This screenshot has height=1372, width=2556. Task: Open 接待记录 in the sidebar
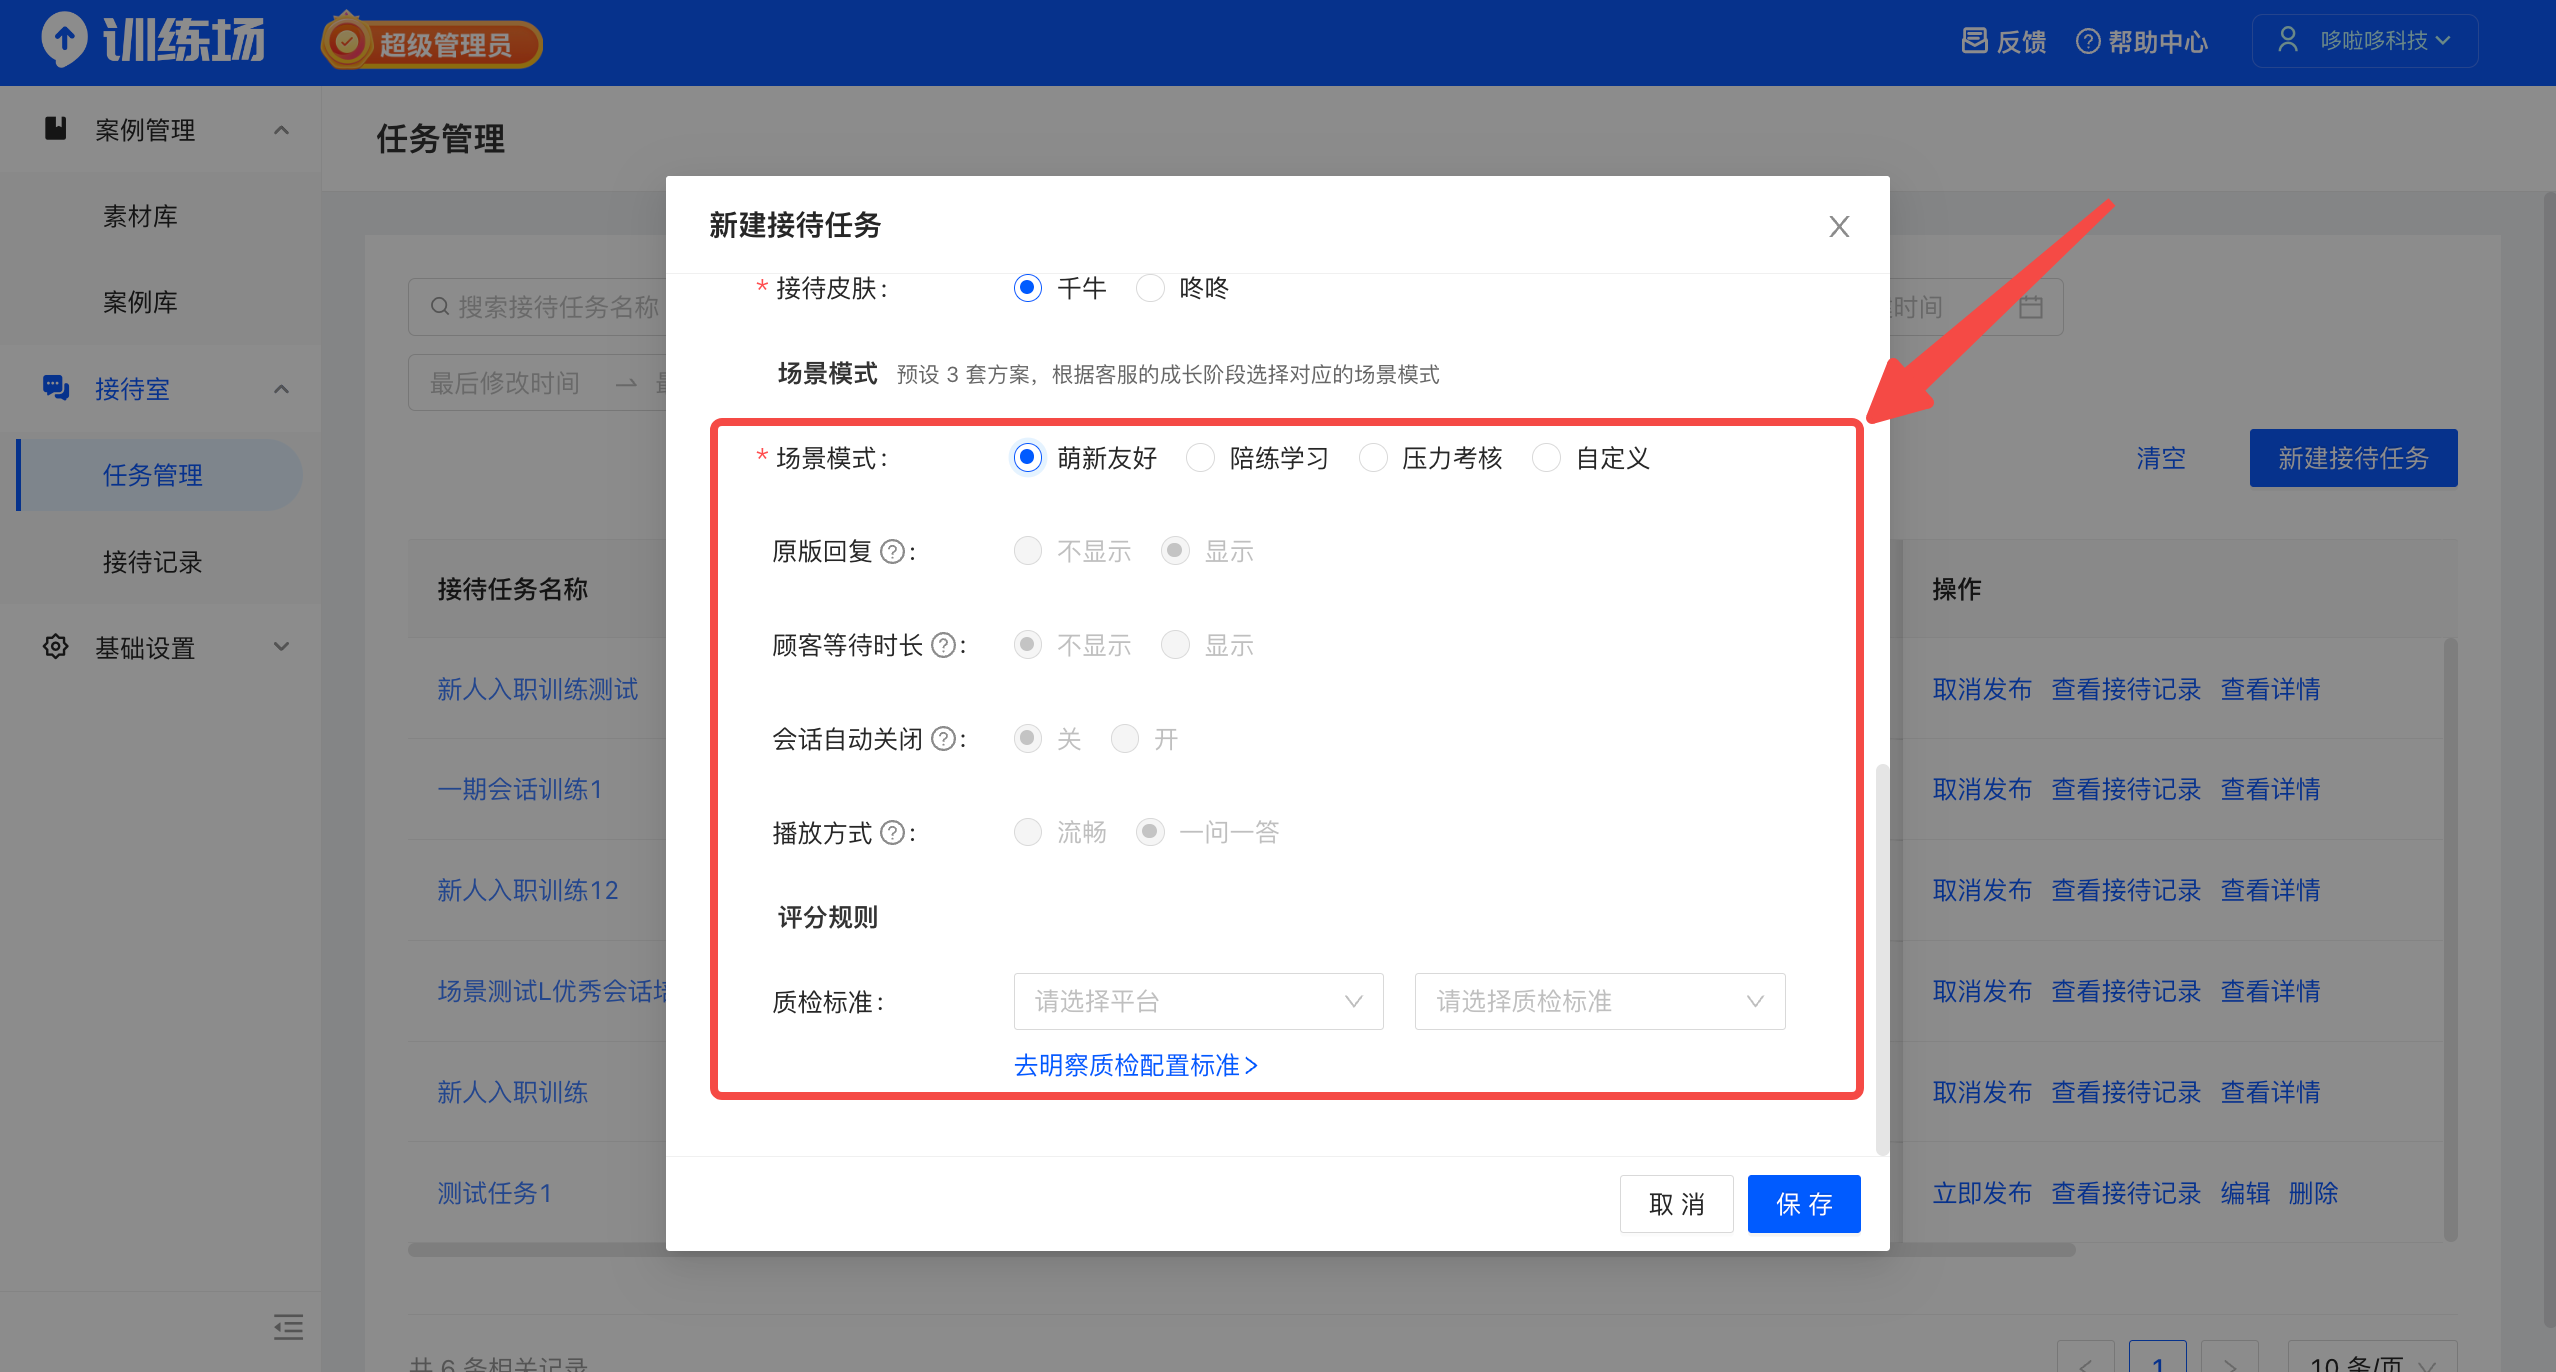pyautogui.click(x=152, y=562)
